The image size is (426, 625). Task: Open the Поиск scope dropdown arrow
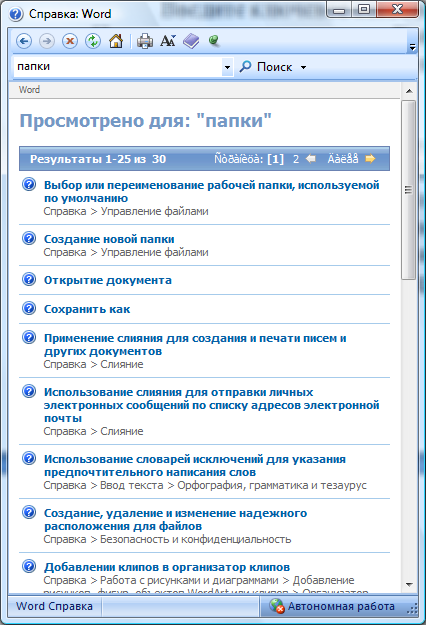click(303, 67)
